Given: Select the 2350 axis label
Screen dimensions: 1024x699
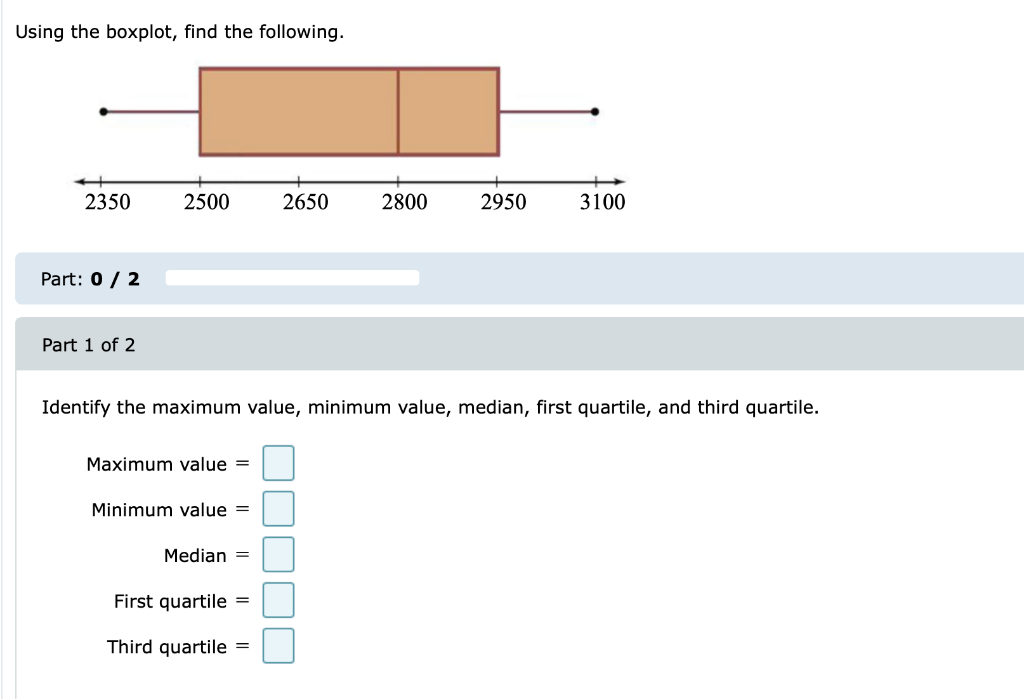Looking at the screenshot, I should (x=108, y=201).
